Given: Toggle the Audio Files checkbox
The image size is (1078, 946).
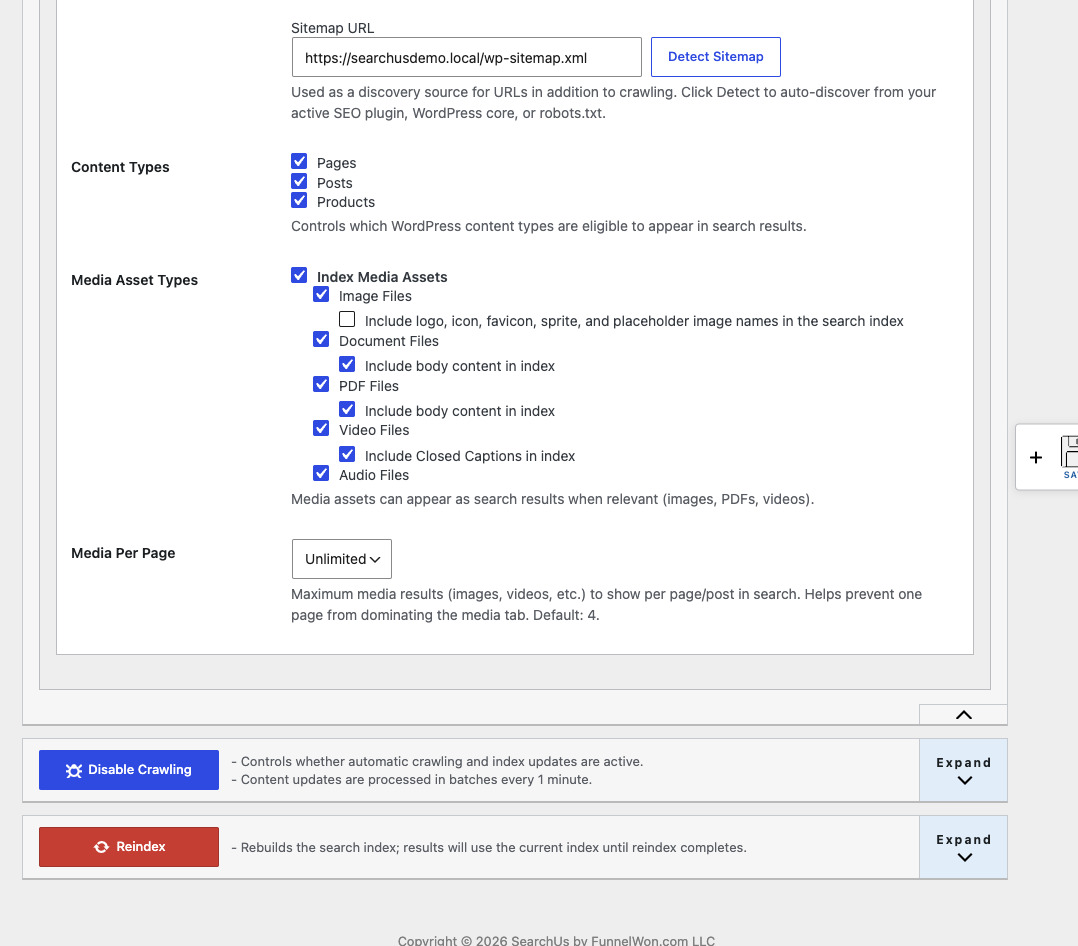Looking at the screenshot, I should (321, 474).
